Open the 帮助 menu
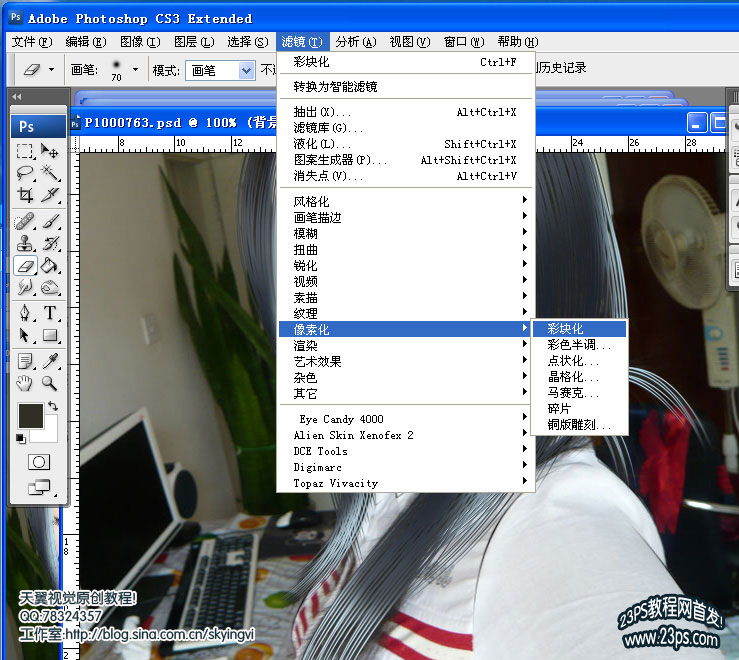739x660 pixels. click(517, 42)
